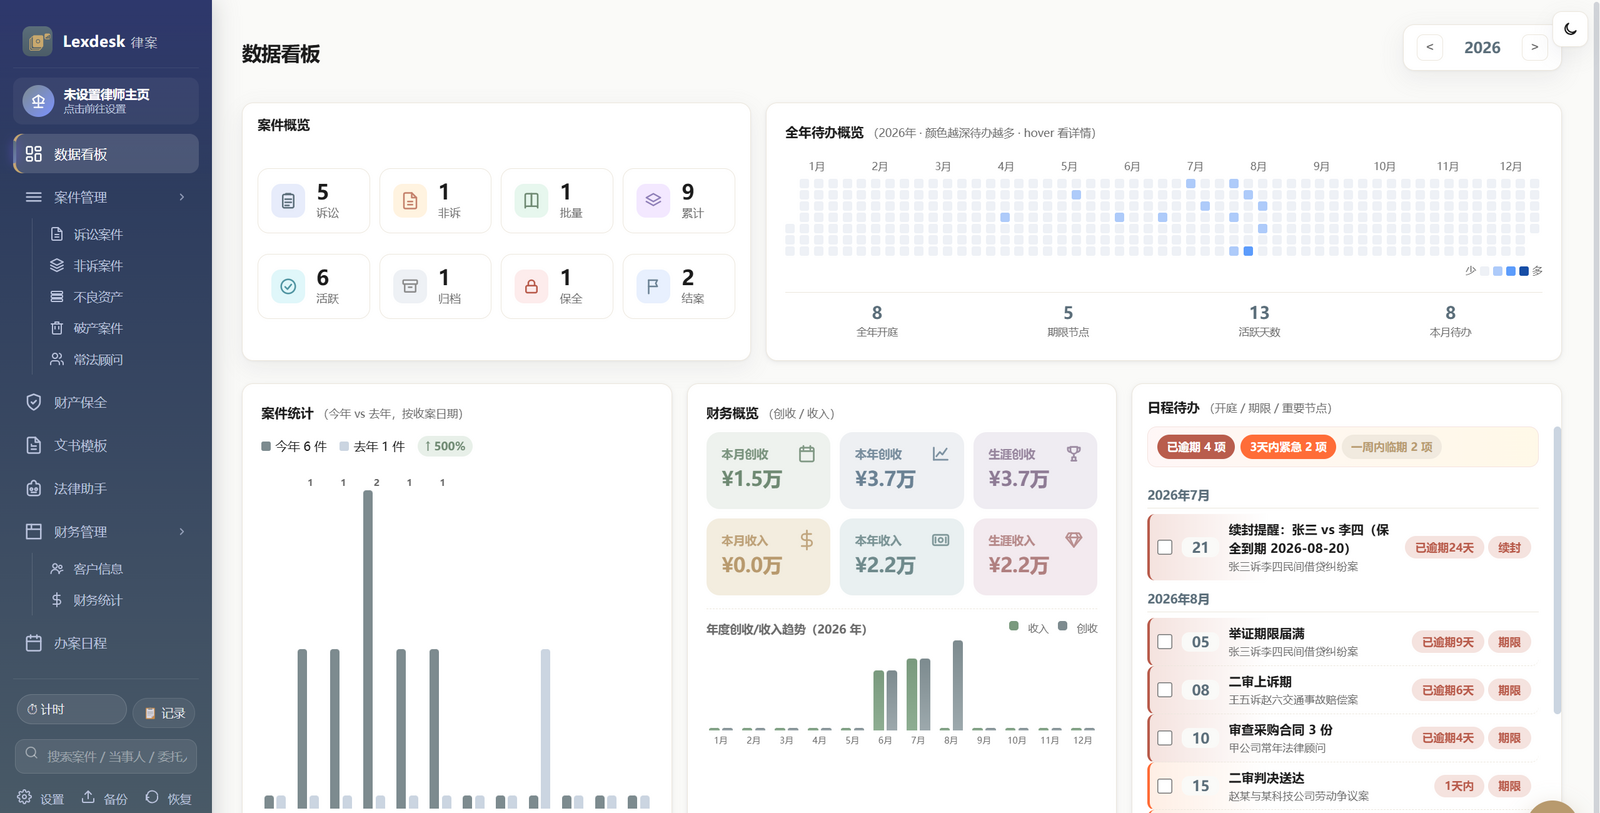
Task: Check the 二审上诉期 task checkbox
Action: pyautogui.click(x=1165, y=690)
